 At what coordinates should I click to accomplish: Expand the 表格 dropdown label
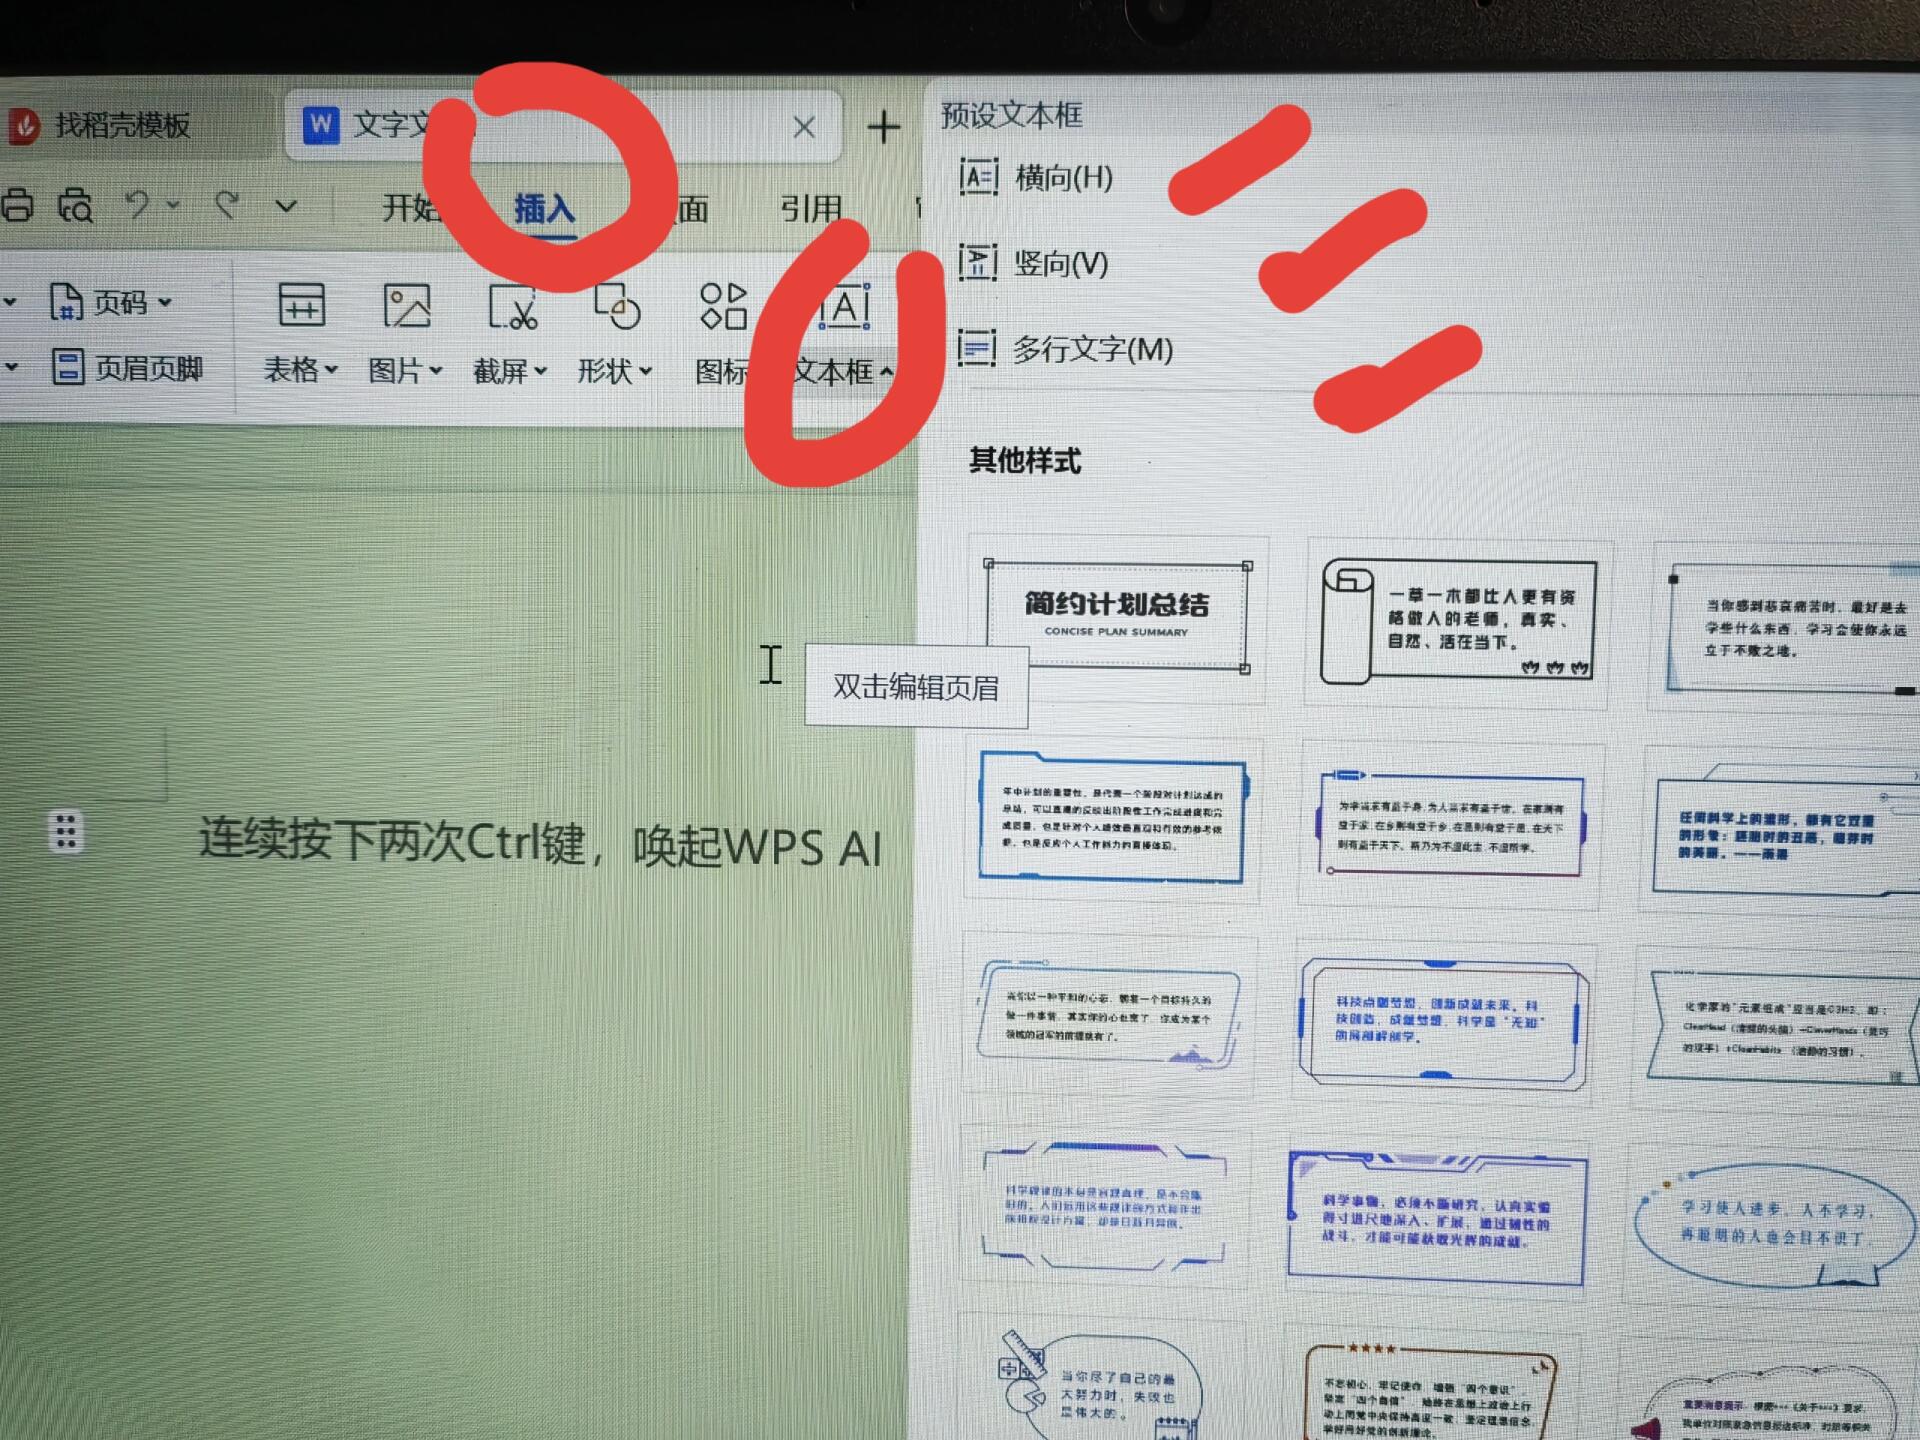(x=300, y=371)
